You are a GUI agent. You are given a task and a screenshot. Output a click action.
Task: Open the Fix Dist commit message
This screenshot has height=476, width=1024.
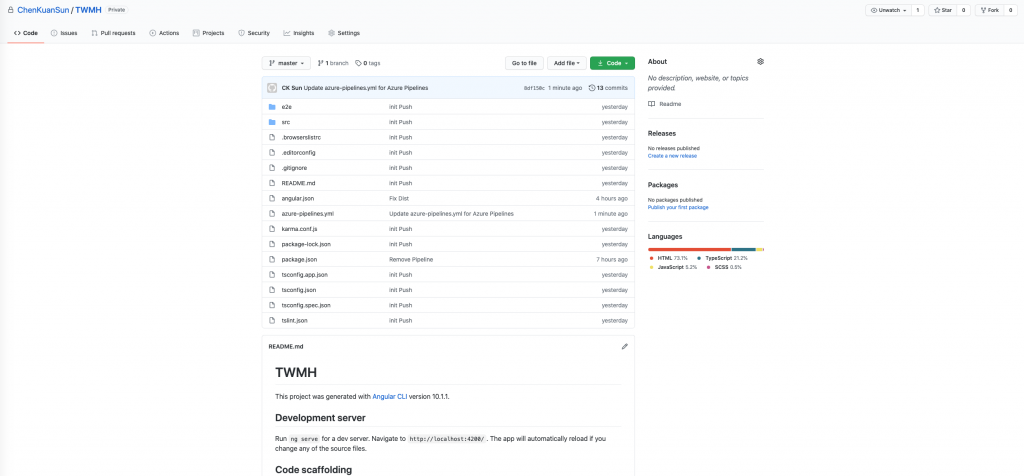pos(399,198)
